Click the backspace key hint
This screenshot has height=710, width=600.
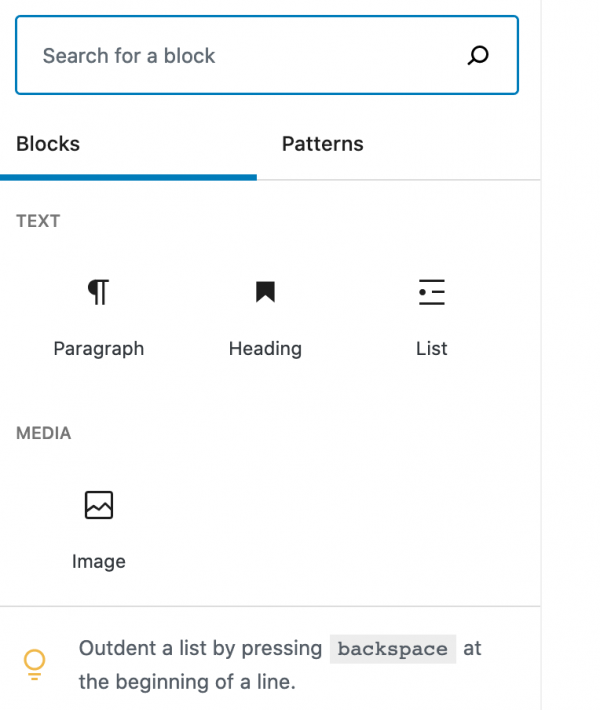393,649
